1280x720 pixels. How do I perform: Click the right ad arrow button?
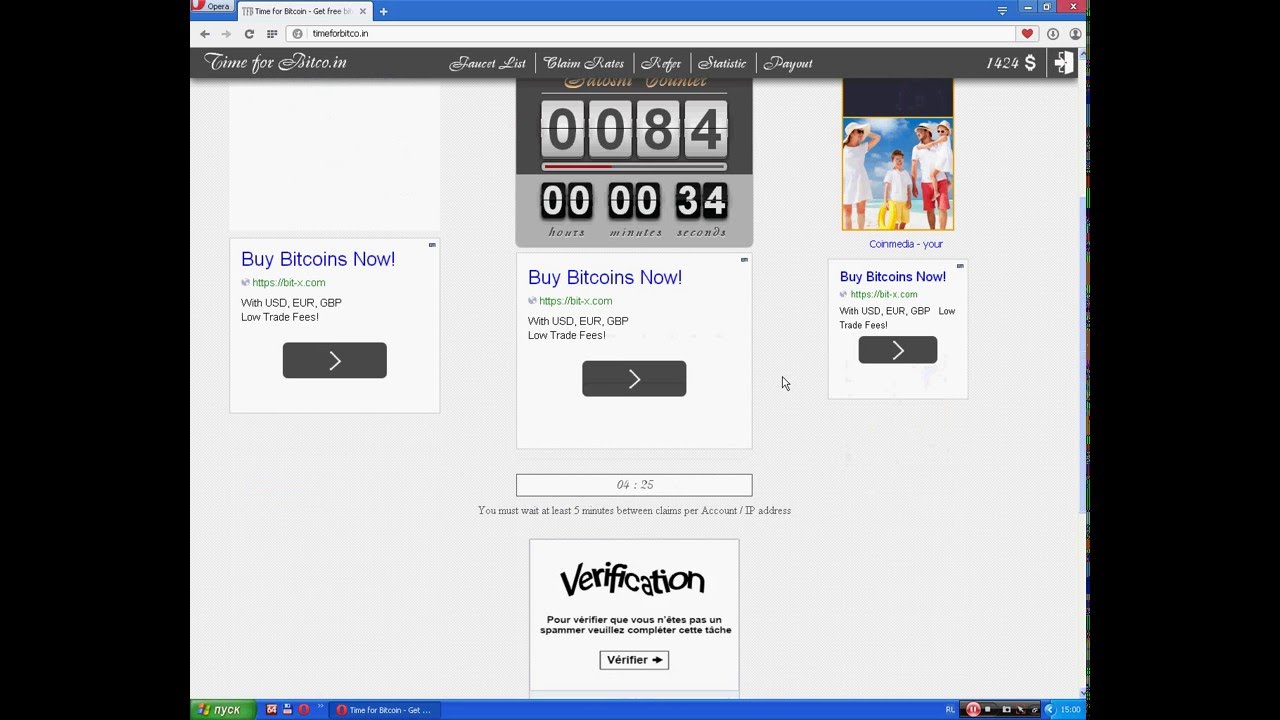(x=898, y=350)
